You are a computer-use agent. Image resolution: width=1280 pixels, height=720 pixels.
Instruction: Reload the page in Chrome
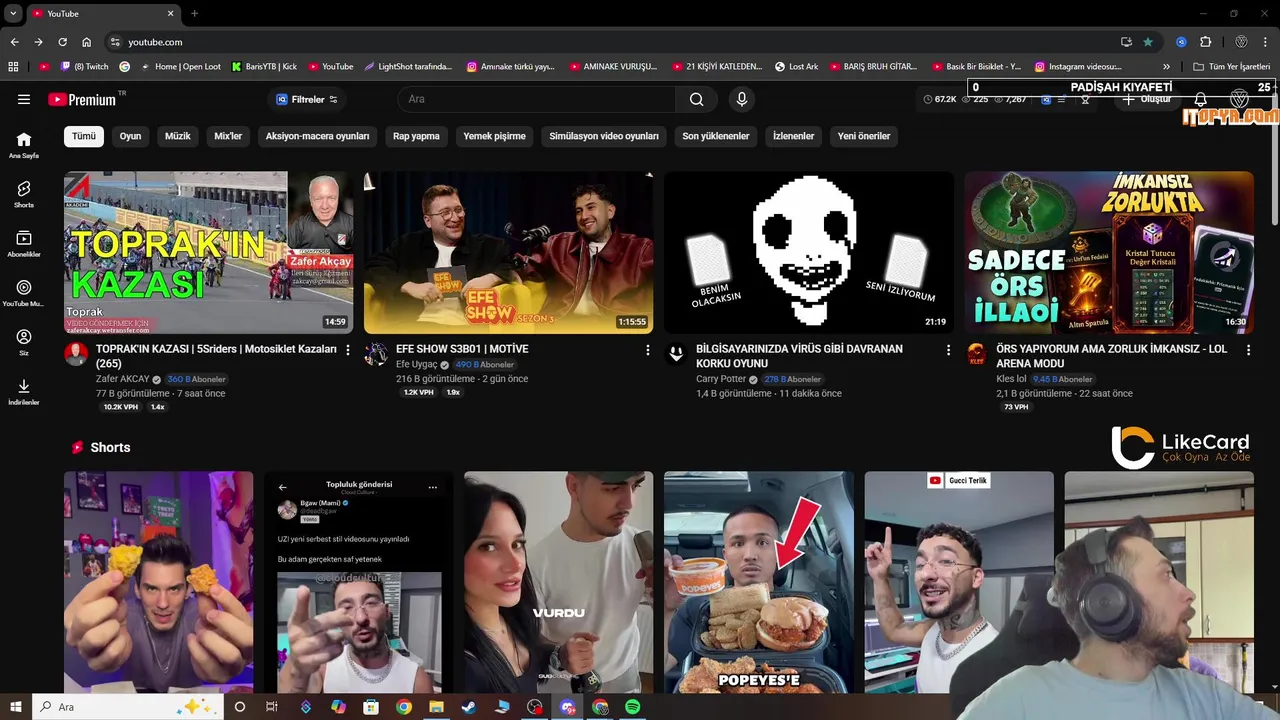click(62, 42)
